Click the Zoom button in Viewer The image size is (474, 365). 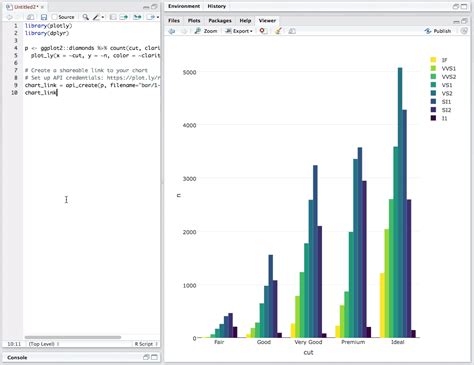point(206,31)
